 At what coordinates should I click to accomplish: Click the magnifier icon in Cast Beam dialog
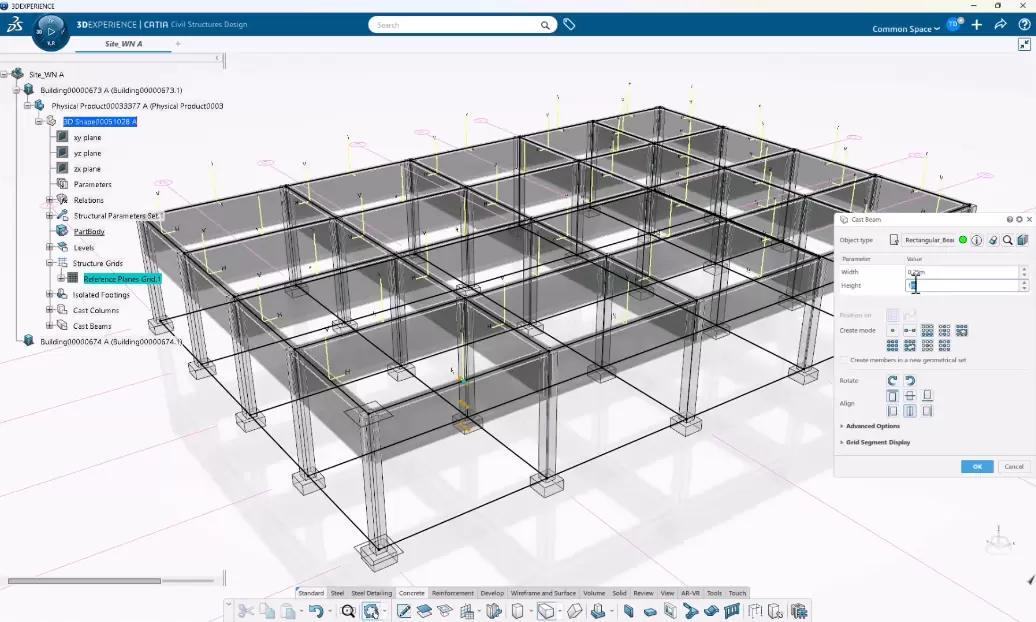coord(1007,240)
